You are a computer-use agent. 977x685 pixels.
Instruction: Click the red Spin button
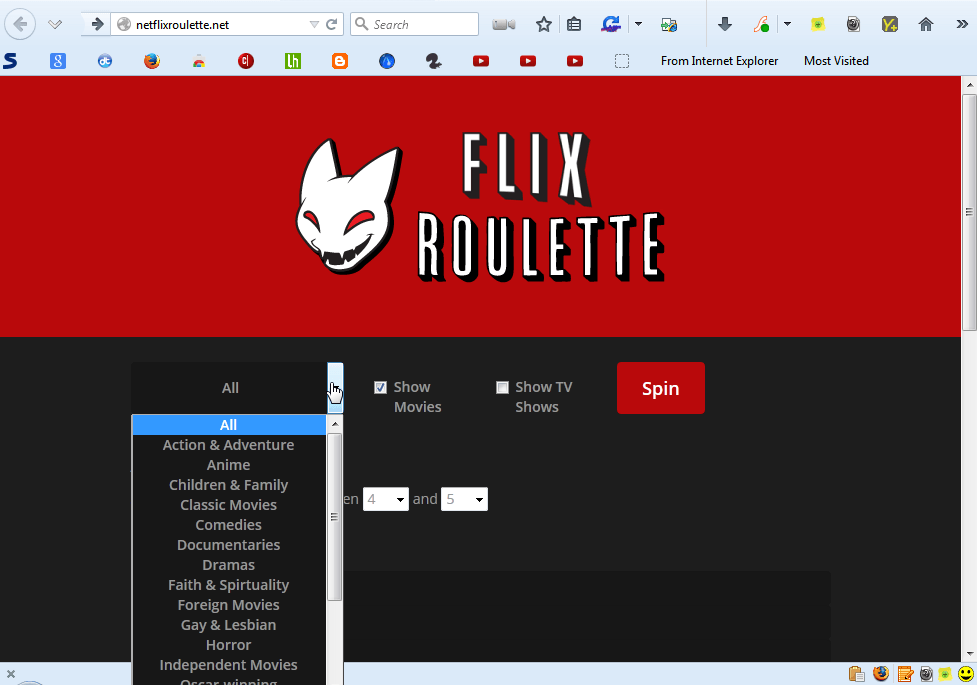pos(660,388)
